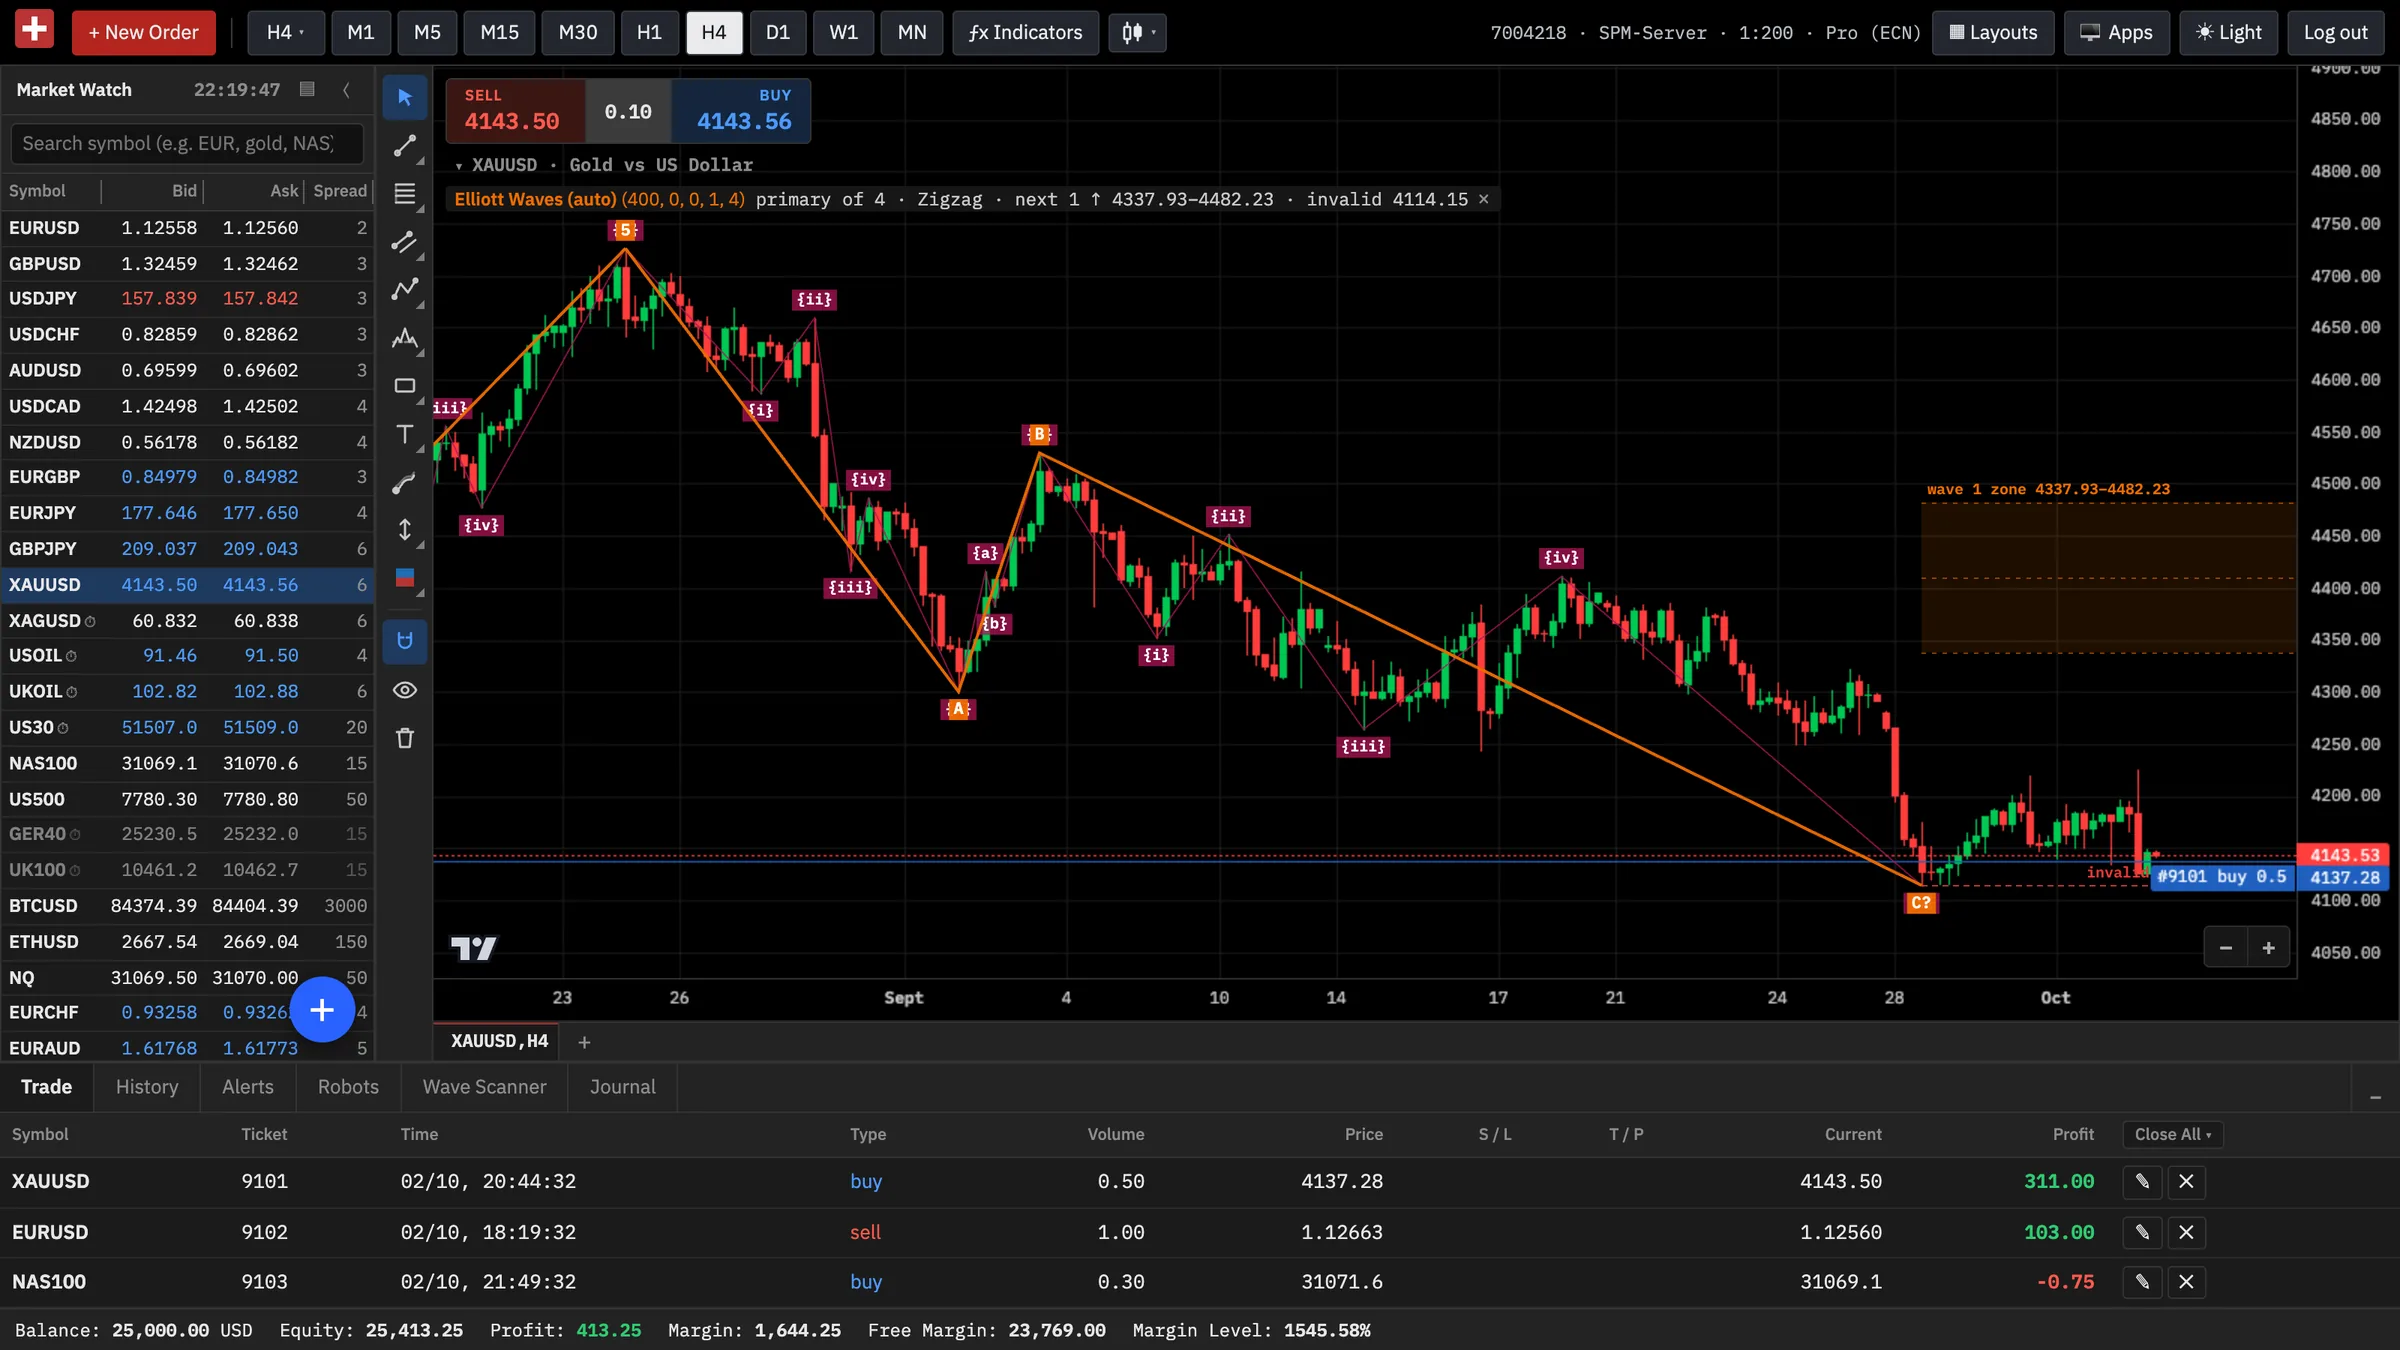The height and width of the screenshot is (1350, 2400).
Task: Collapse the Market Watch panel chevron
Action: point(346,90)
